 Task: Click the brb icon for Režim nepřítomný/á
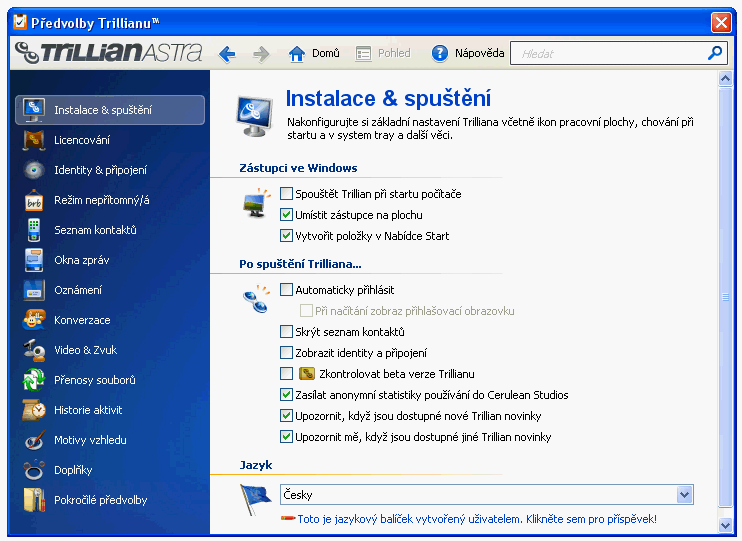34,200
